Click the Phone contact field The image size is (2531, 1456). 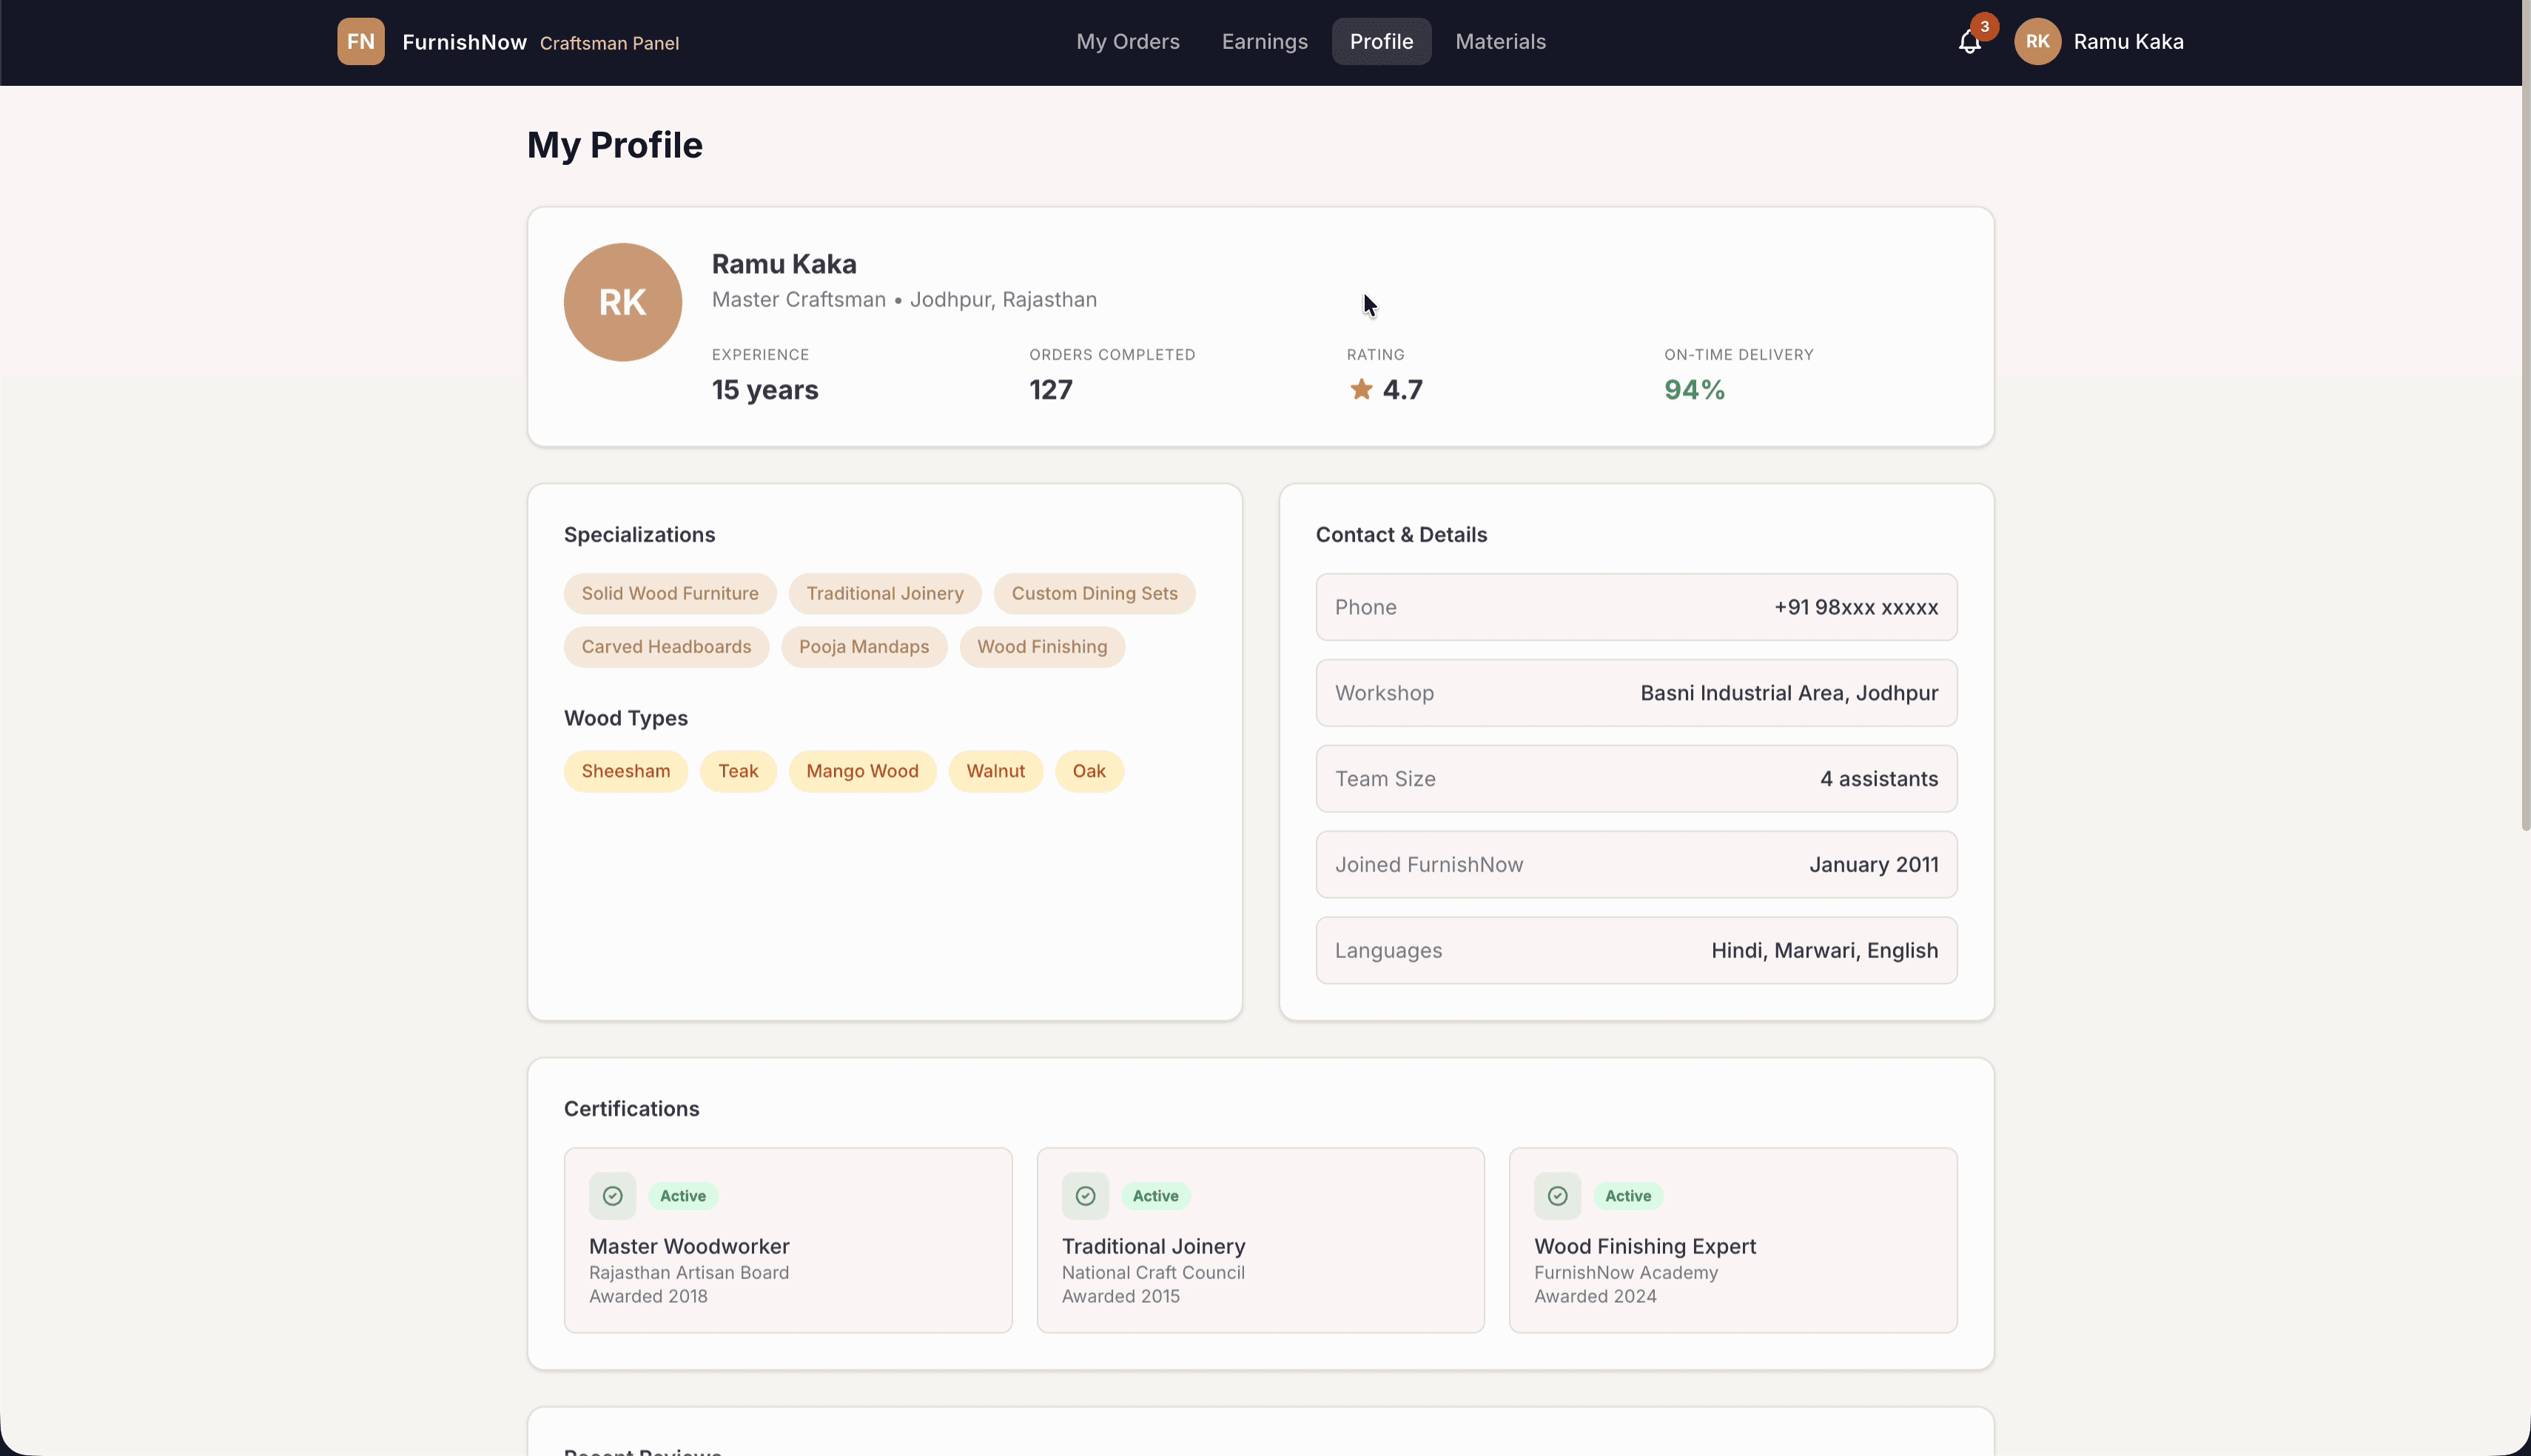[1636, 607]
